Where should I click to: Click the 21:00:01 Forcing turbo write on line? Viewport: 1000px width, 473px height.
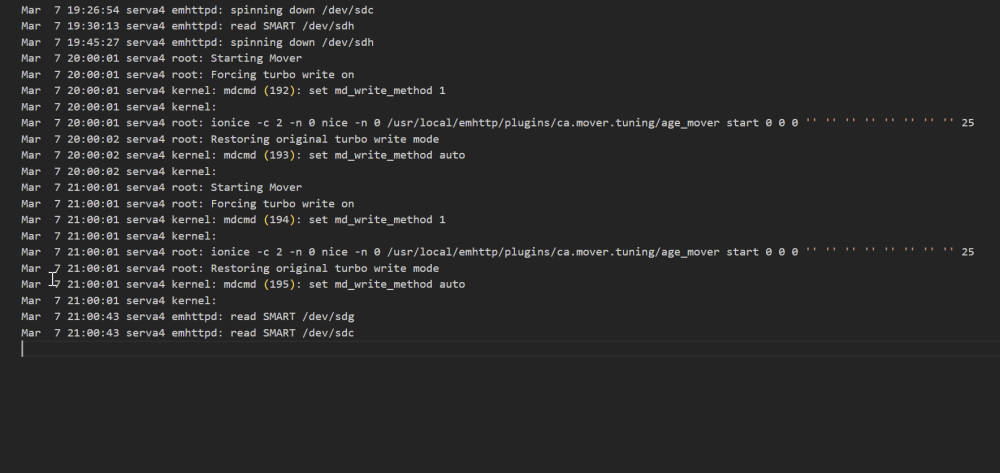pyautogui.click(x=188, y=204)
